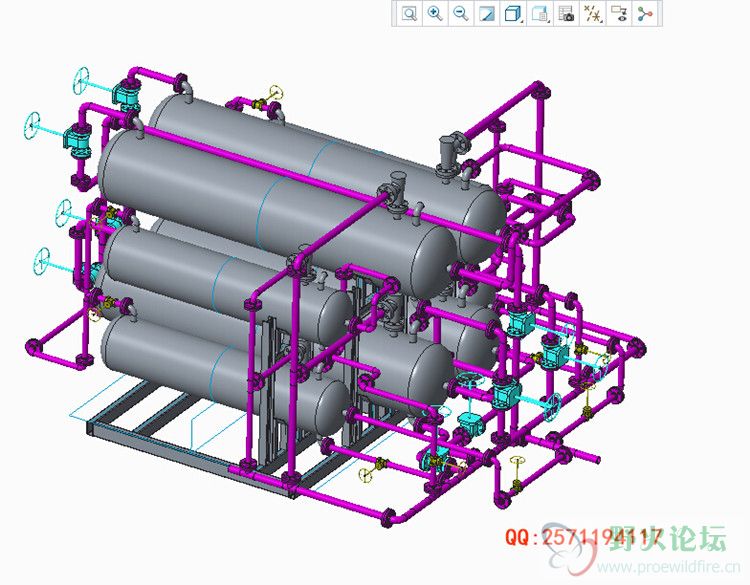This screenshot has height=585, width=750.
Task: Open the Saved Orientations dropdown
Action: 540,13
